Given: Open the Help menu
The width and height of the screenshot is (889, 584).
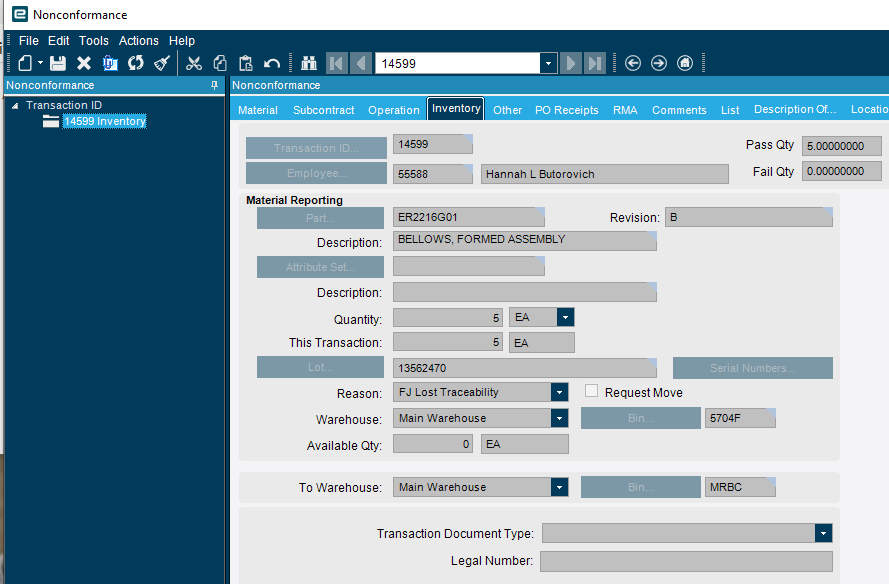Looking at the screenshot, I should tap(181, 41).
